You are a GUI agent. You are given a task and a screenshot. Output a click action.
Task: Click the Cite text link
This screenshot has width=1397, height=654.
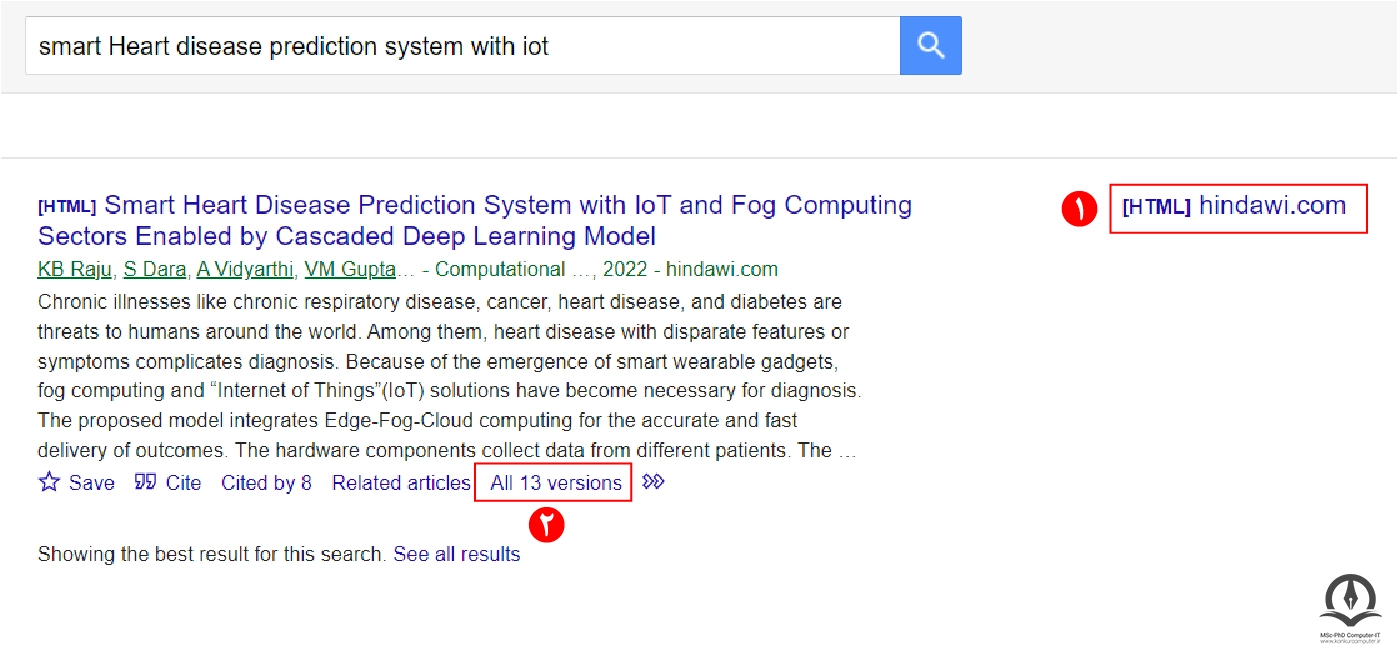[x=184, y=483]
